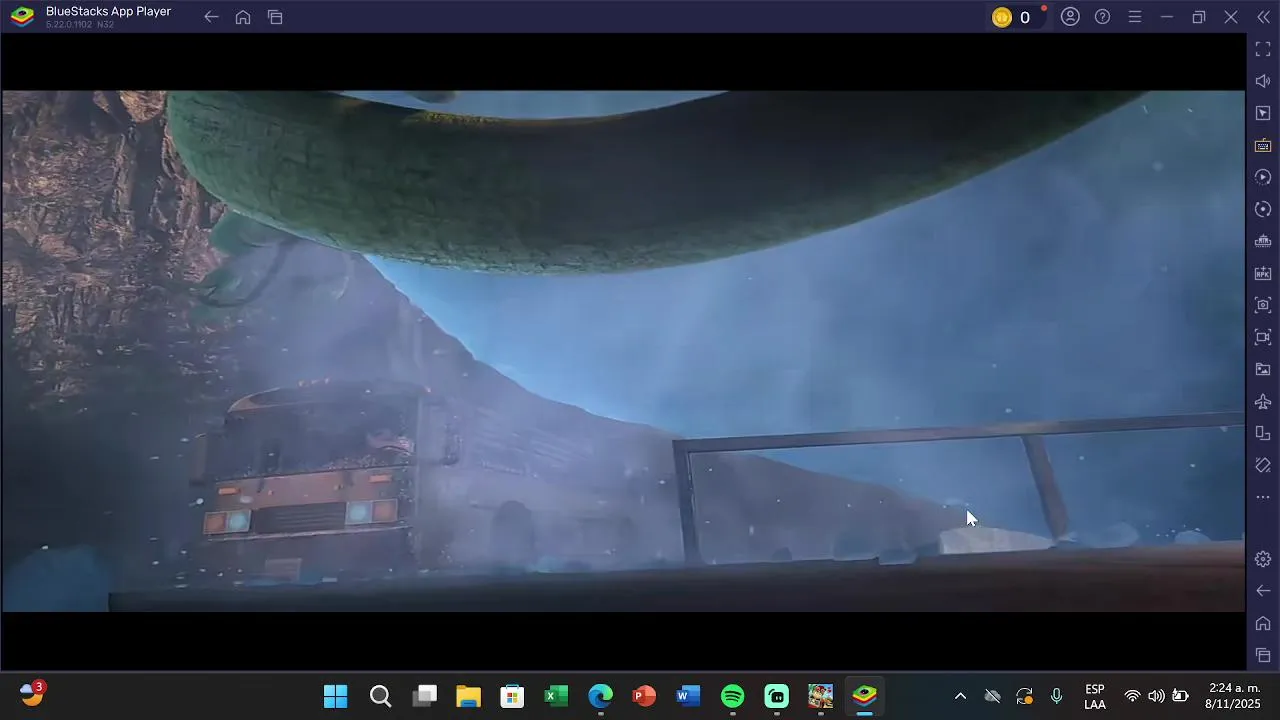
Task: Open PowerPoint from the taskbar
Action: click(x=644, y=696)
